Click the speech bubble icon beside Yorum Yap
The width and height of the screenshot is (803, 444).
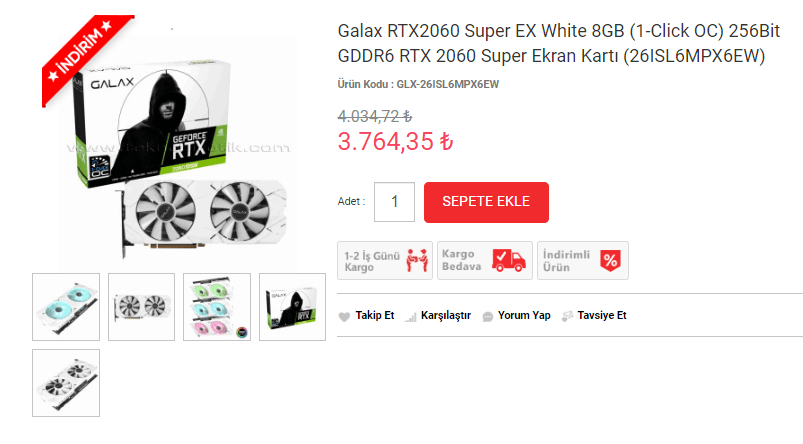tap(488, 317)
